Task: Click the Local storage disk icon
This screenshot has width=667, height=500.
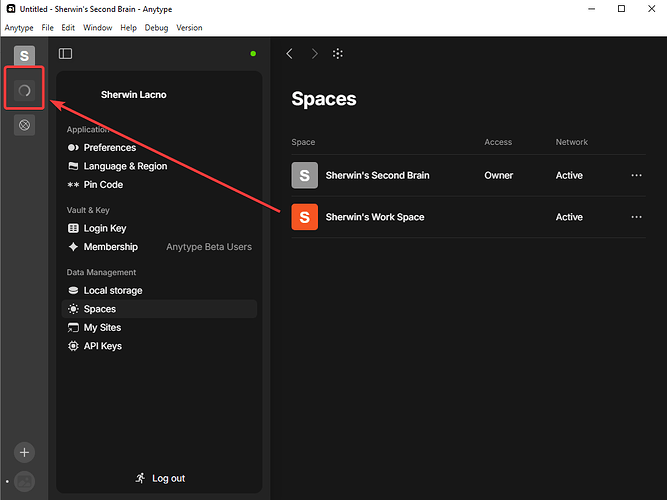Action: pos(73,291)
